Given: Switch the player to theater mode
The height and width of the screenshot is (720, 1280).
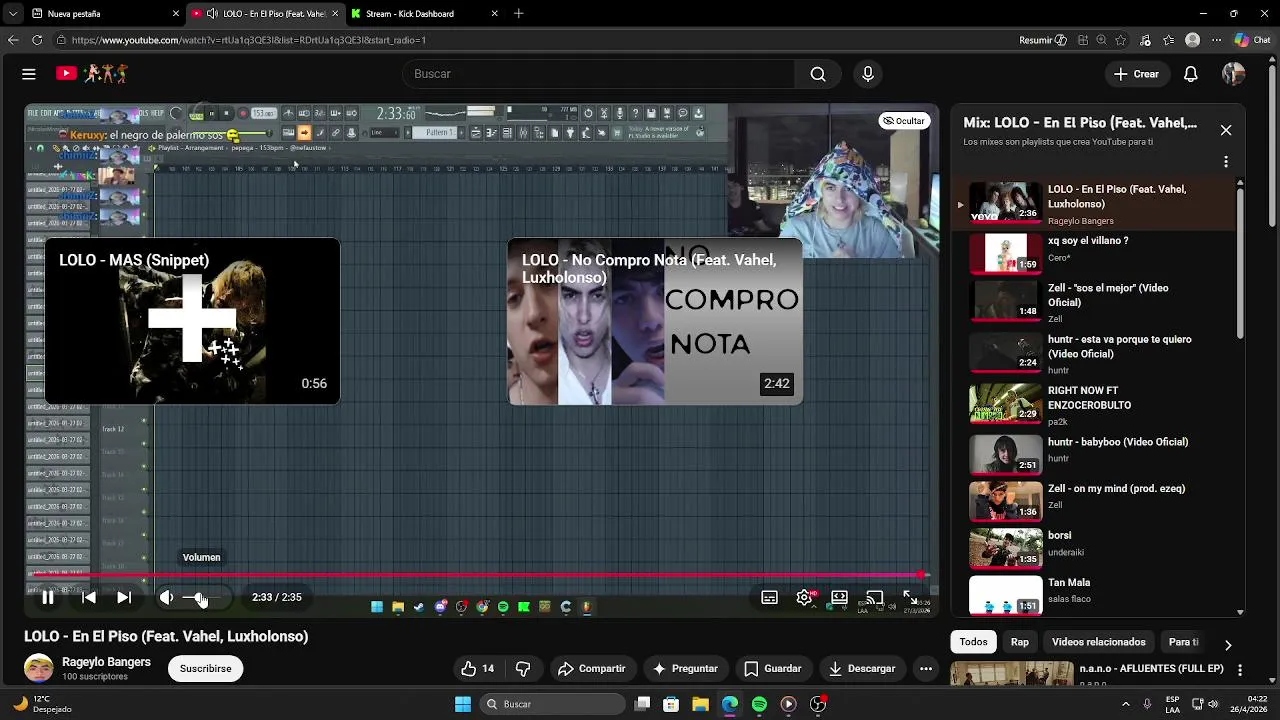Looking at the screenshot, I should pyautogui.click(x=839, y=597).
